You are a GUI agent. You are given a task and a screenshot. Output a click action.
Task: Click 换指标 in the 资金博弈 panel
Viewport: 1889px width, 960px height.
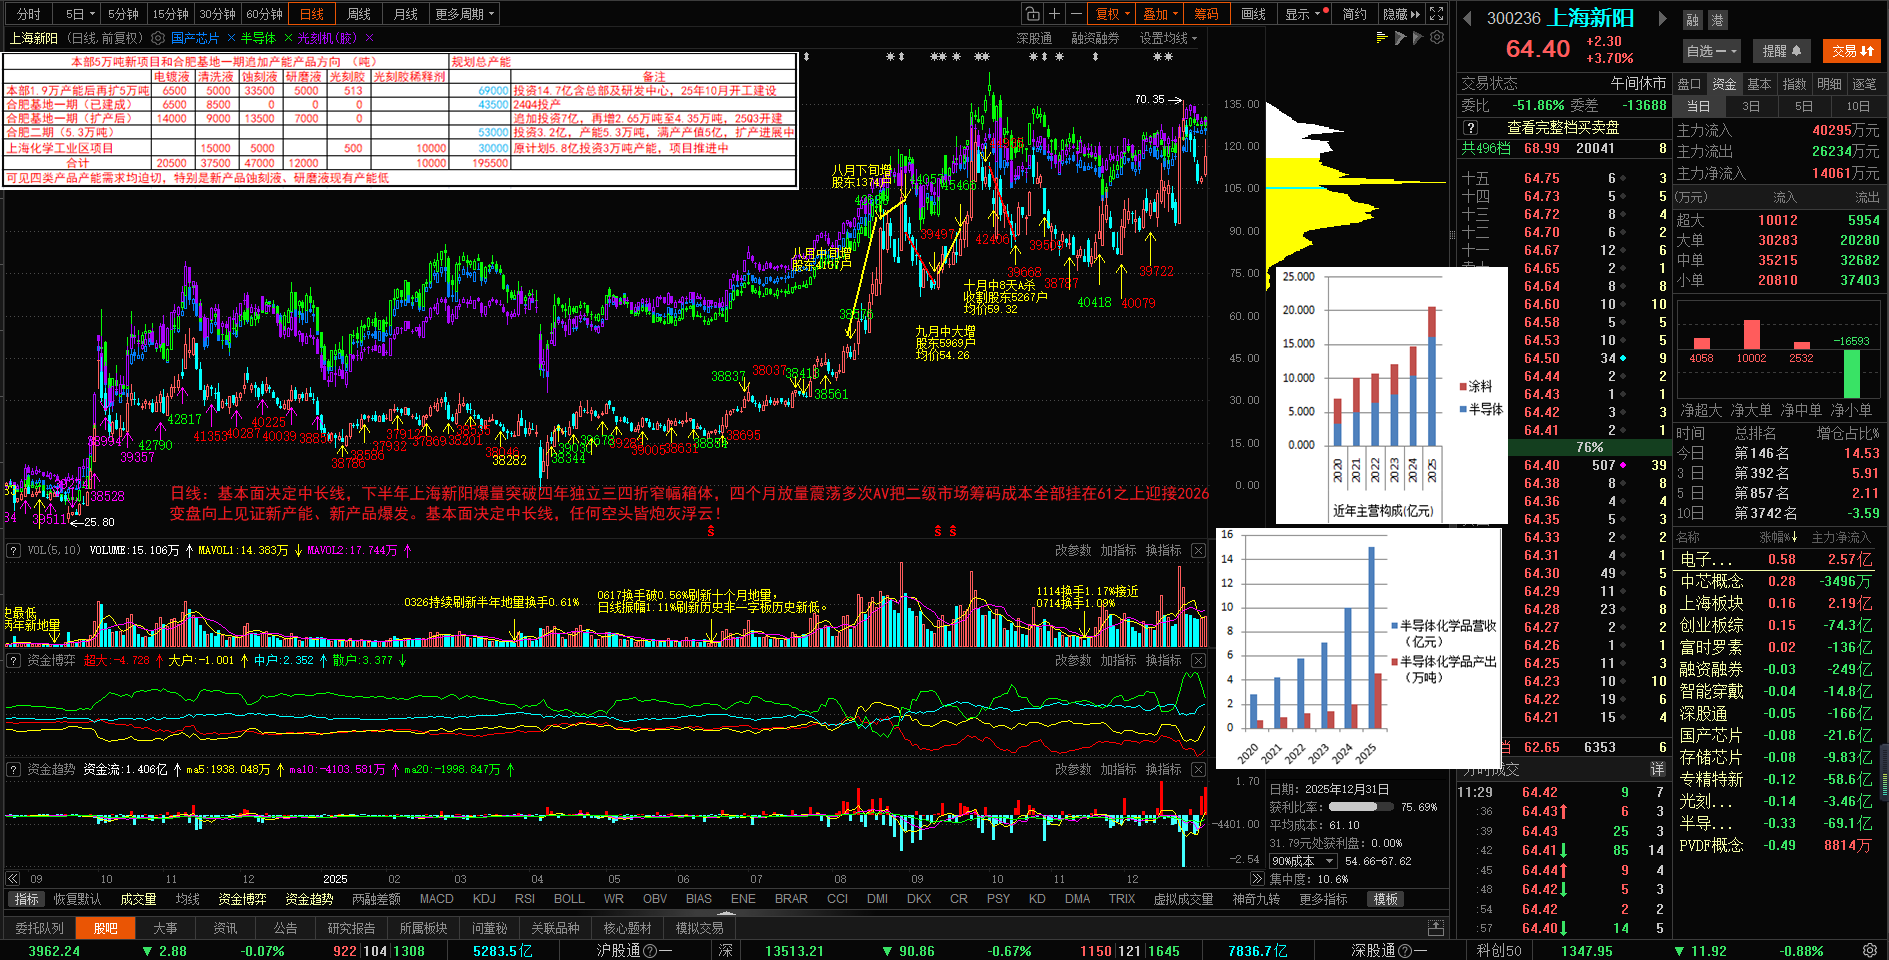tap(1163, 660)
